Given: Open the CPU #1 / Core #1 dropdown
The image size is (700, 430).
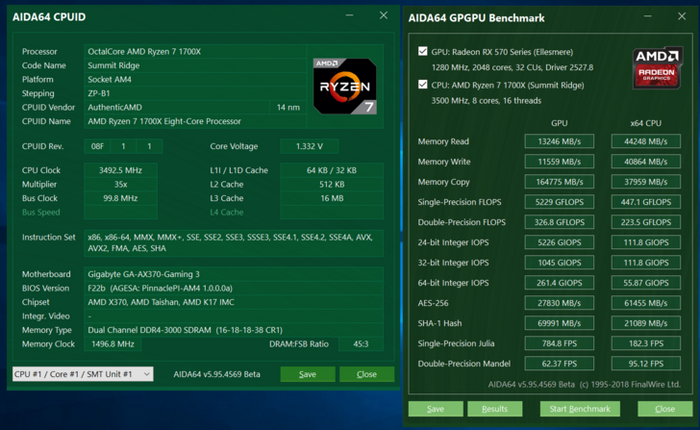Looking at the screenshot, I should (x=82, y=373).
